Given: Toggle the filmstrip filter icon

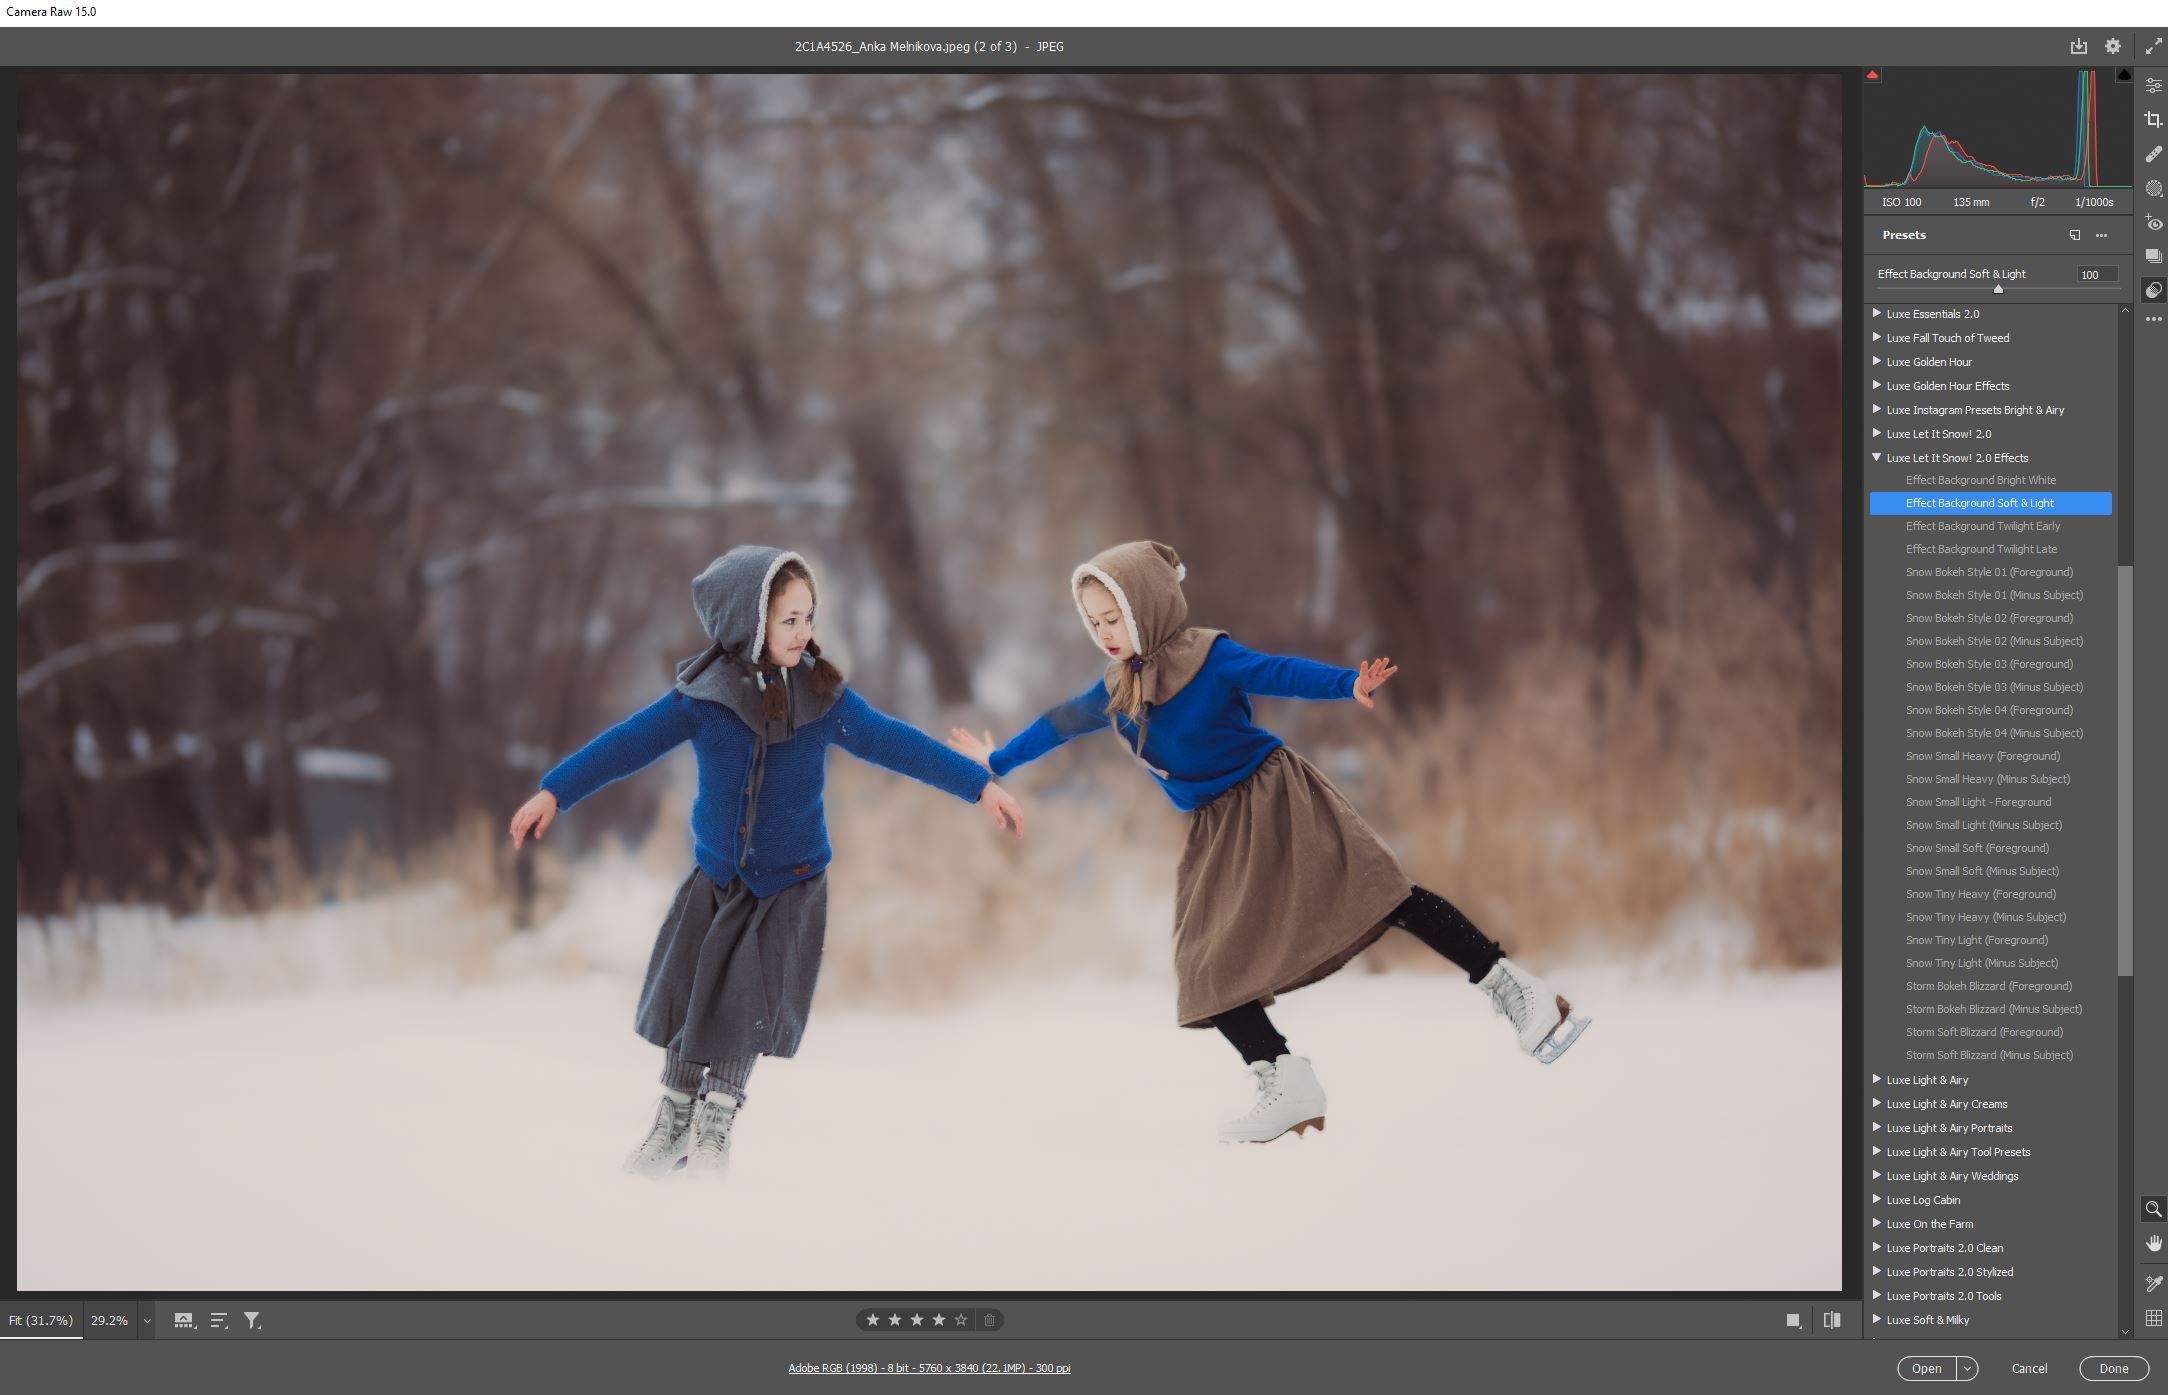Looking at the screenshot, I should 253,1320.
